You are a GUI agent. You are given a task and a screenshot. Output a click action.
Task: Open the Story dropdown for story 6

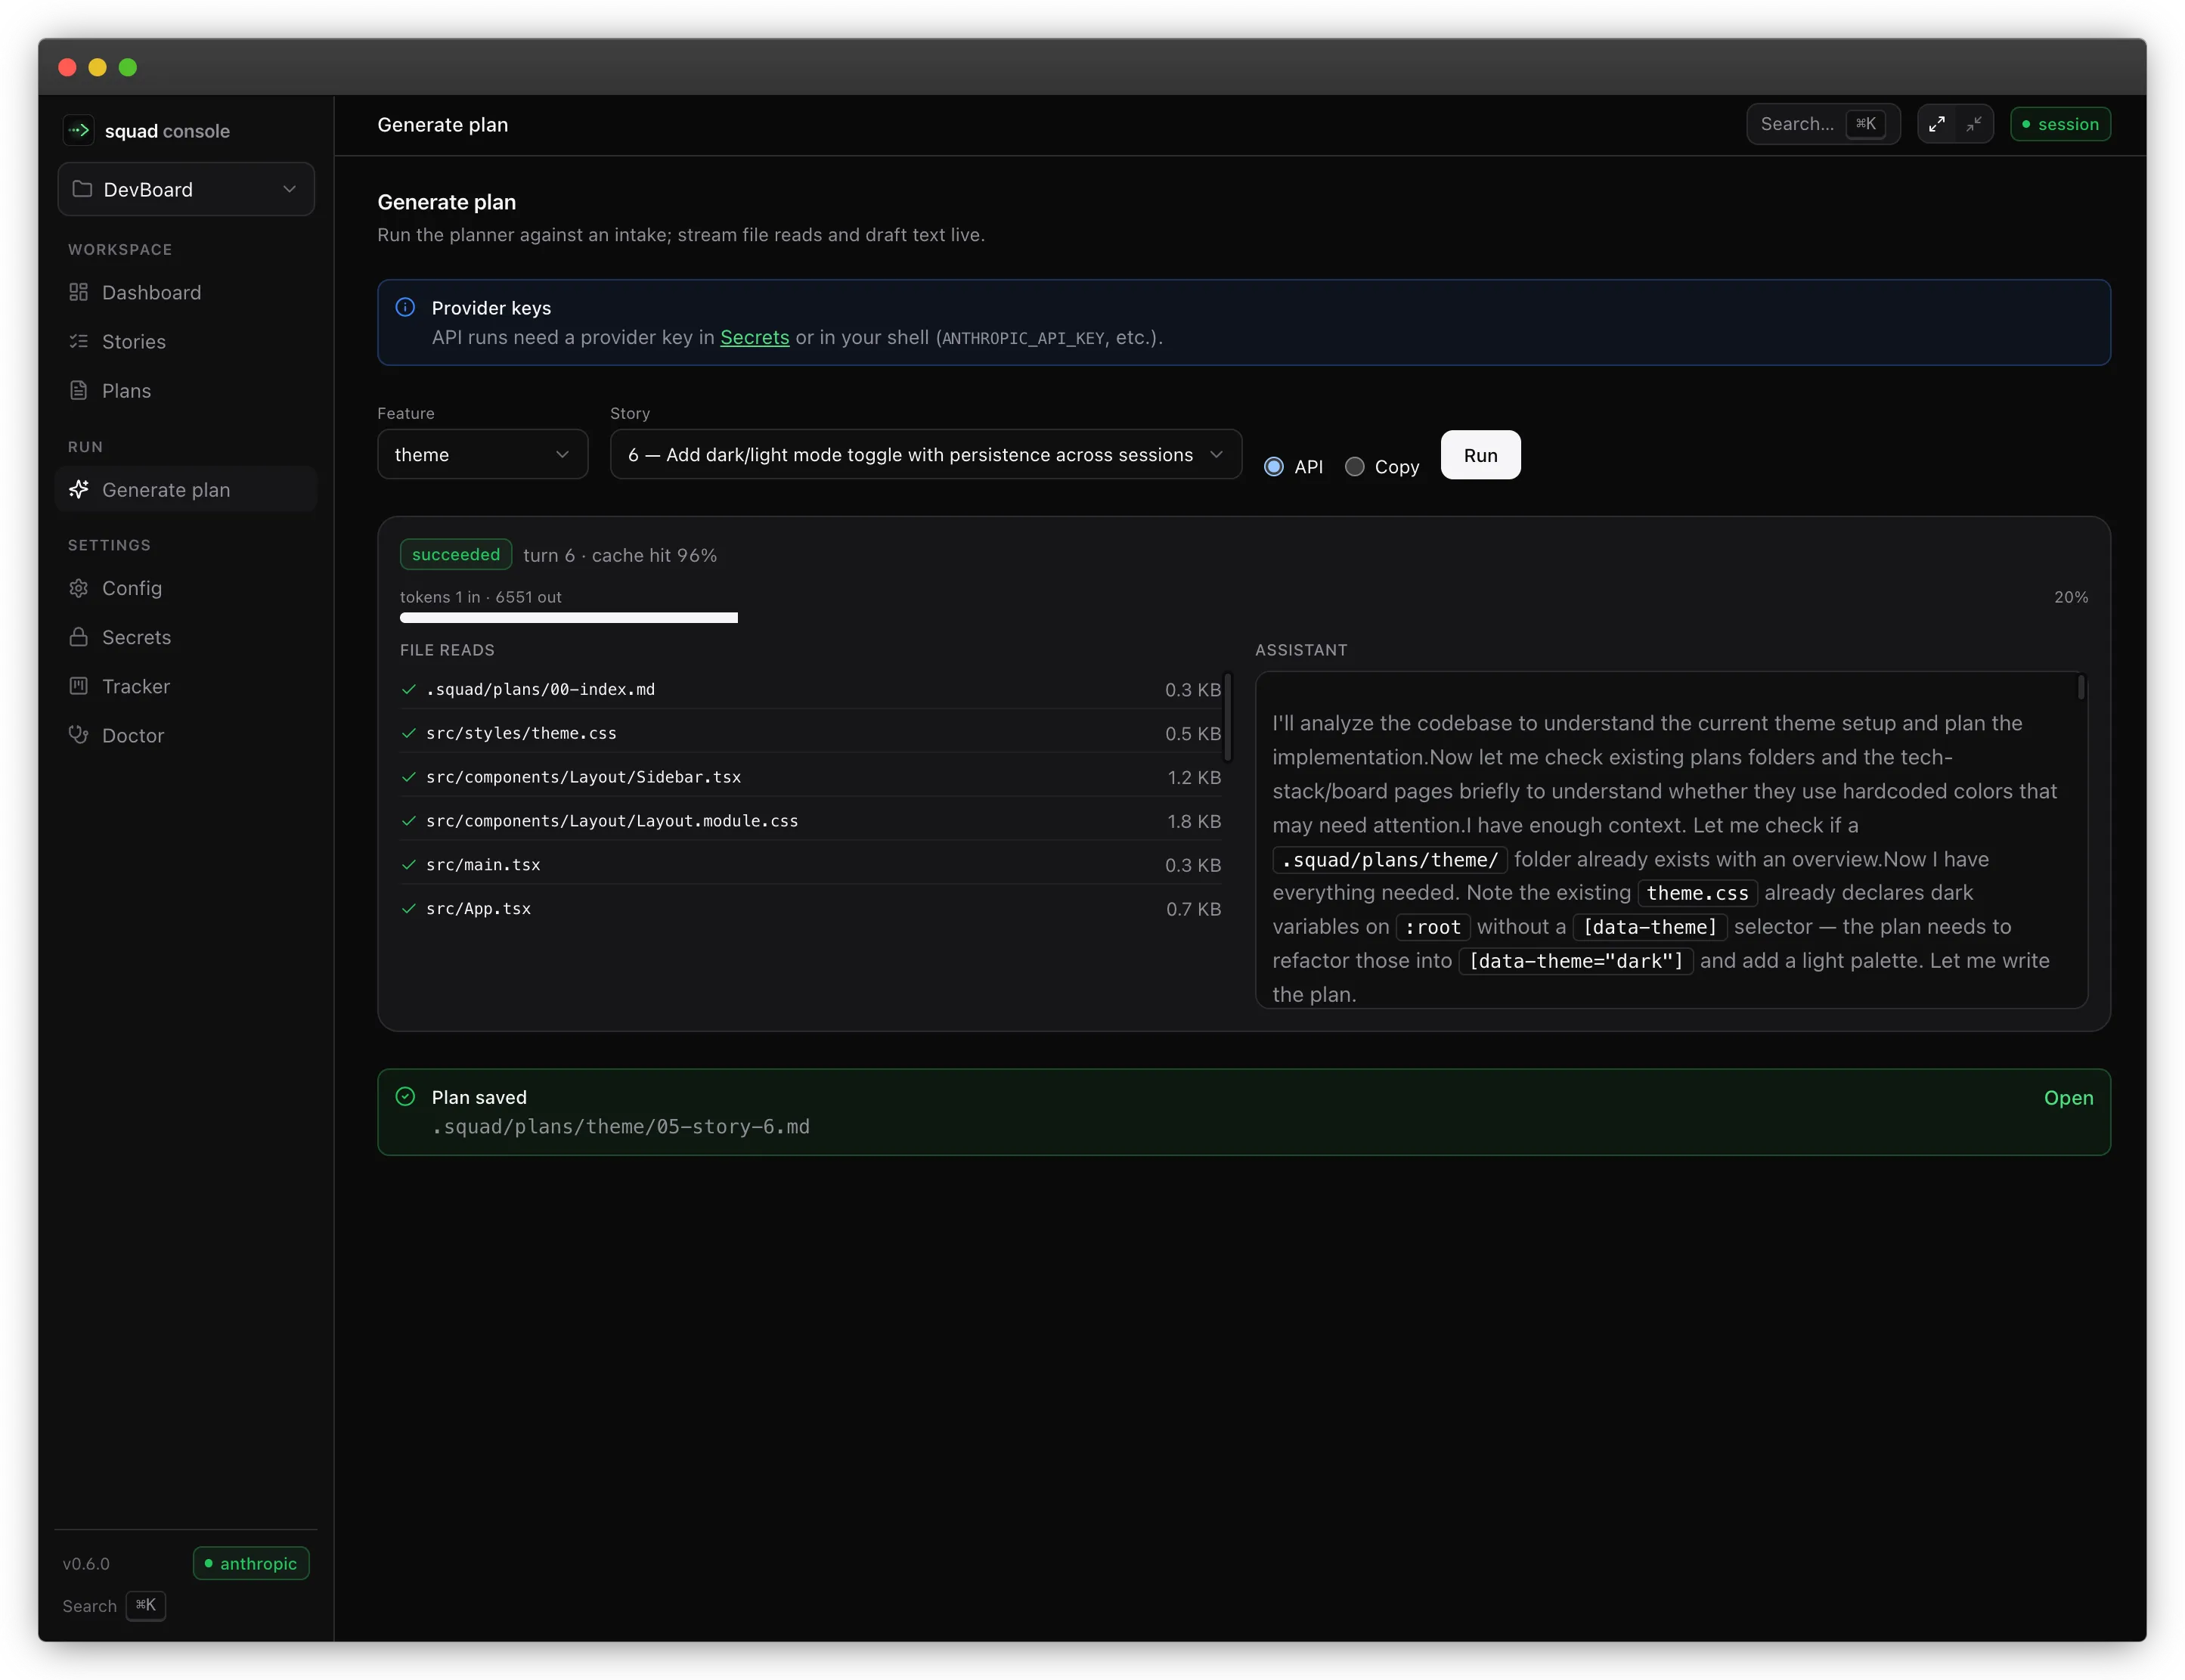pyautogui.click(x=926, y=455)
